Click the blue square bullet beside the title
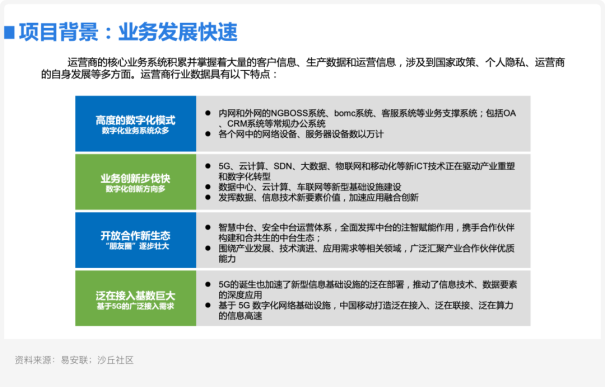The image size is (605, 387). pyautogui.click(x=9, y=32)
